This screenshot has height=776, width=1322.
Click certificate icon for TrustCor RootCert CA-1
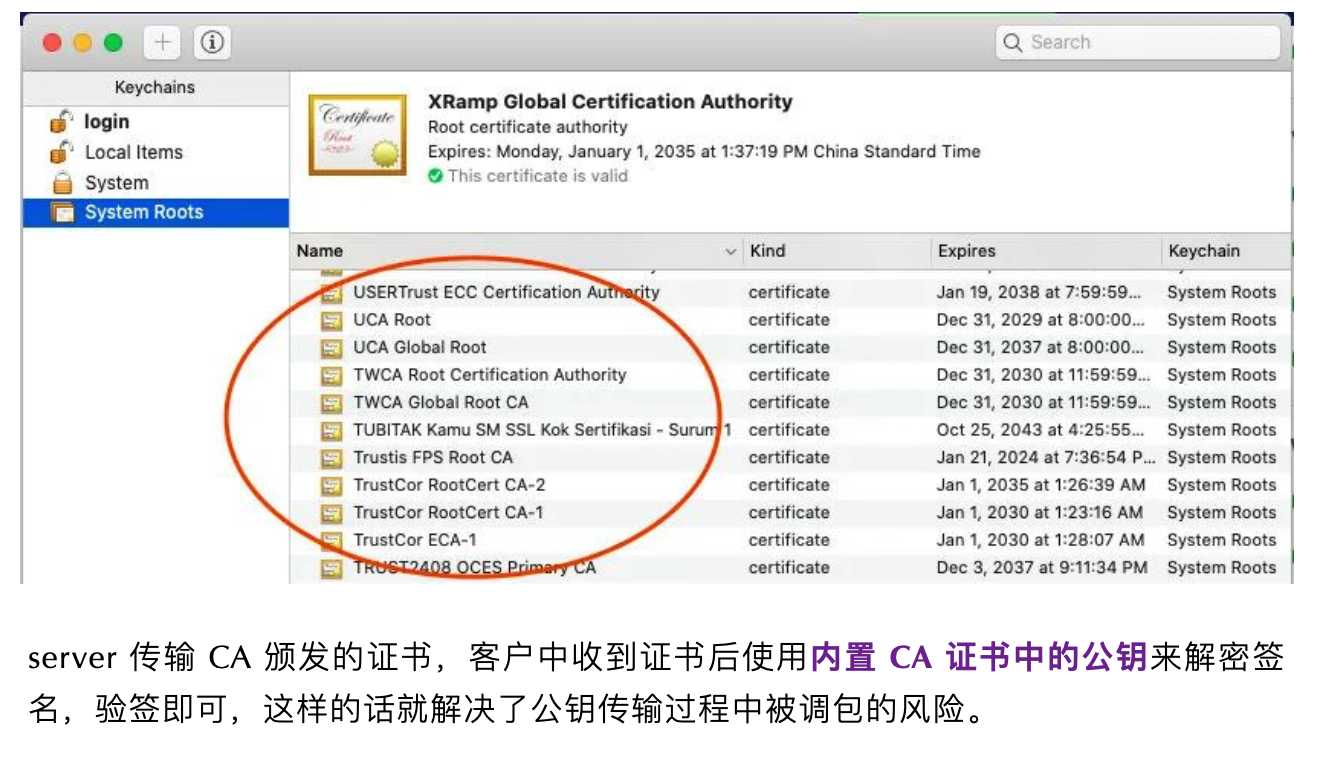click(331, 513)
